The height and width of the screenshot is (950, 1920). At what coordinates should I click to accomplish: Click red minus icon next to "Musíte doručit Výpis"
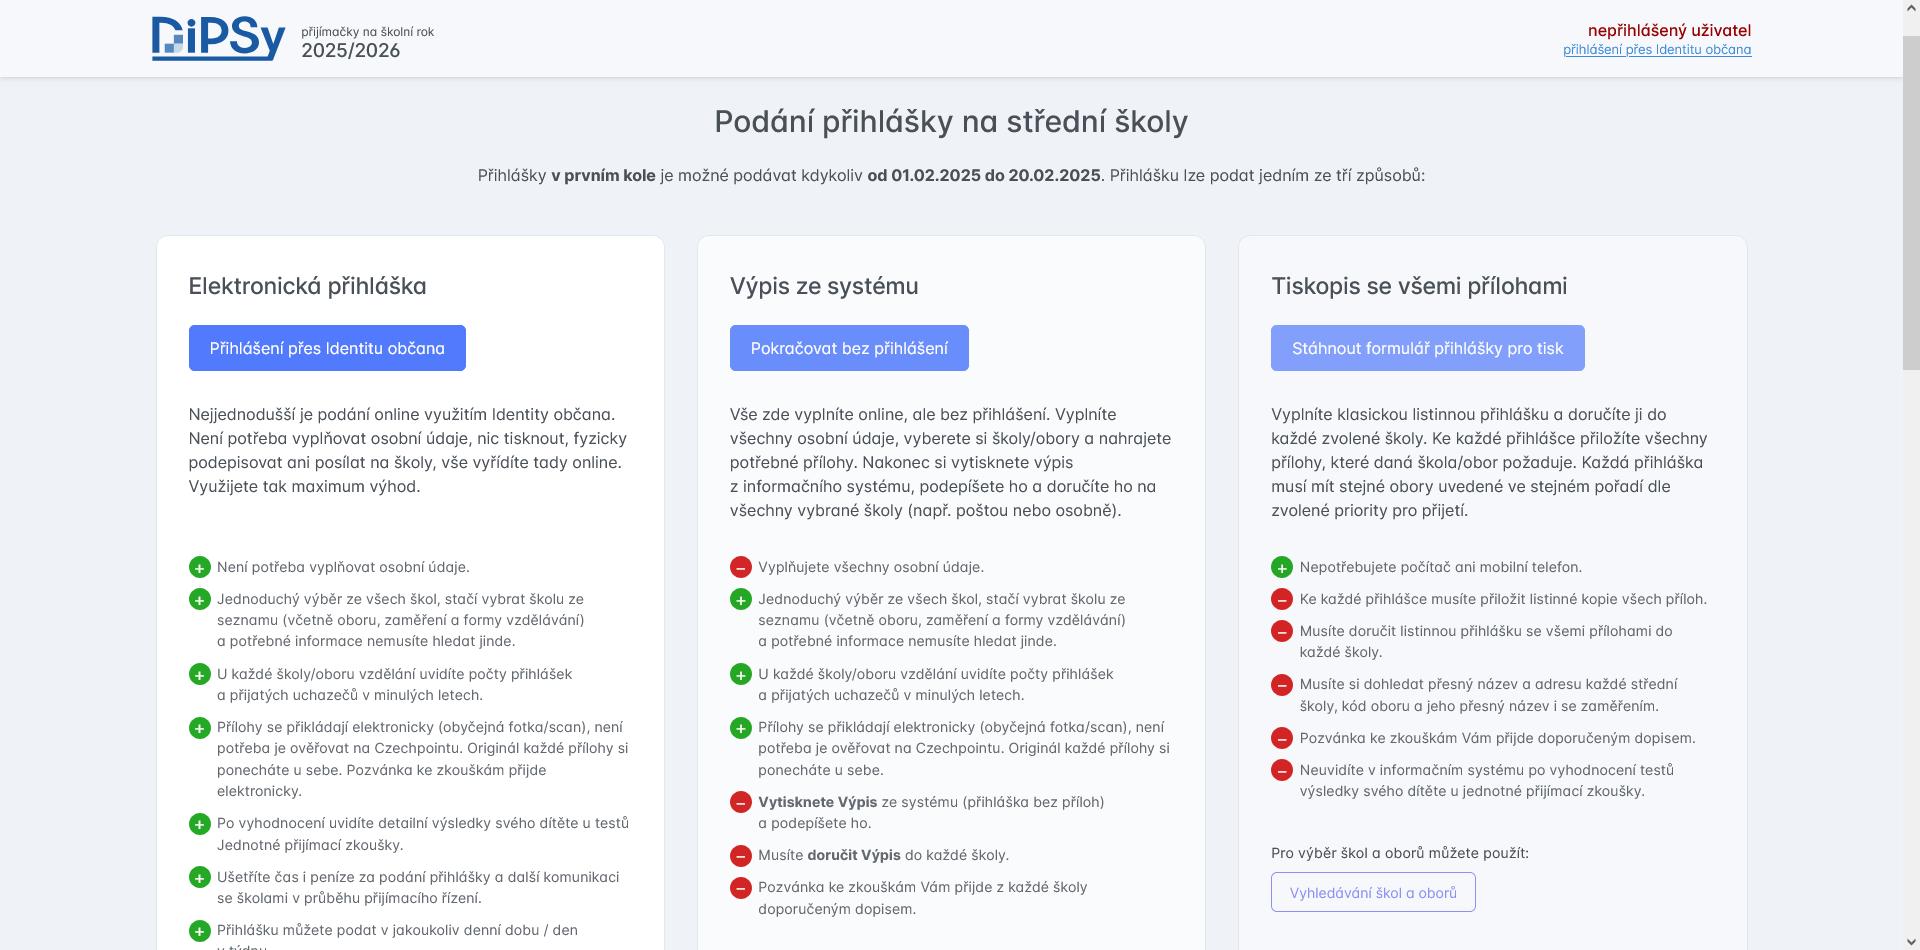[x=741, y=856]
